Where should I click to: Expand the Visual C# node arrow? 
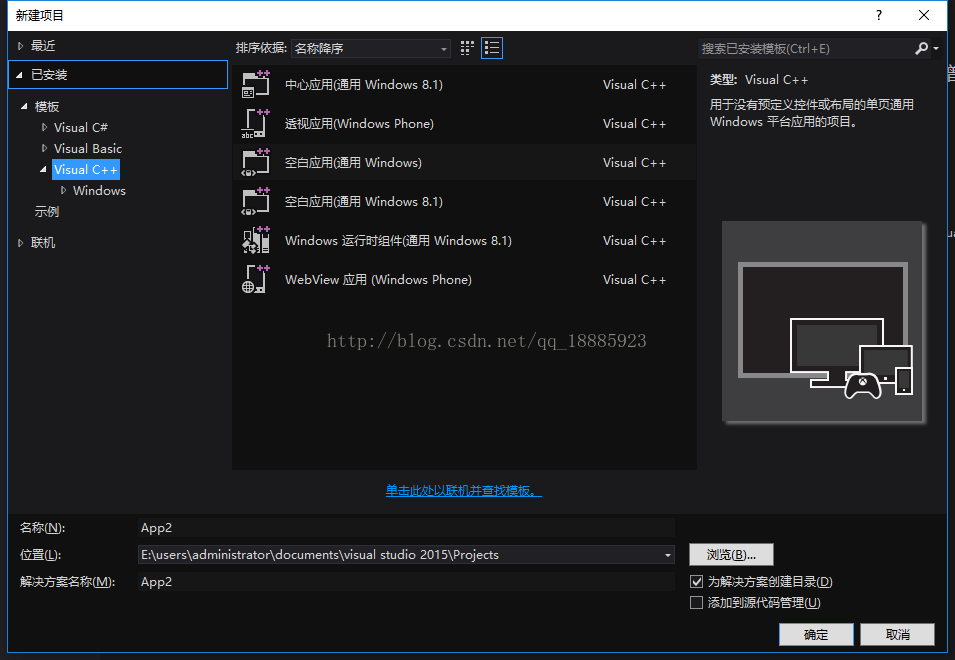pos(44,127)
